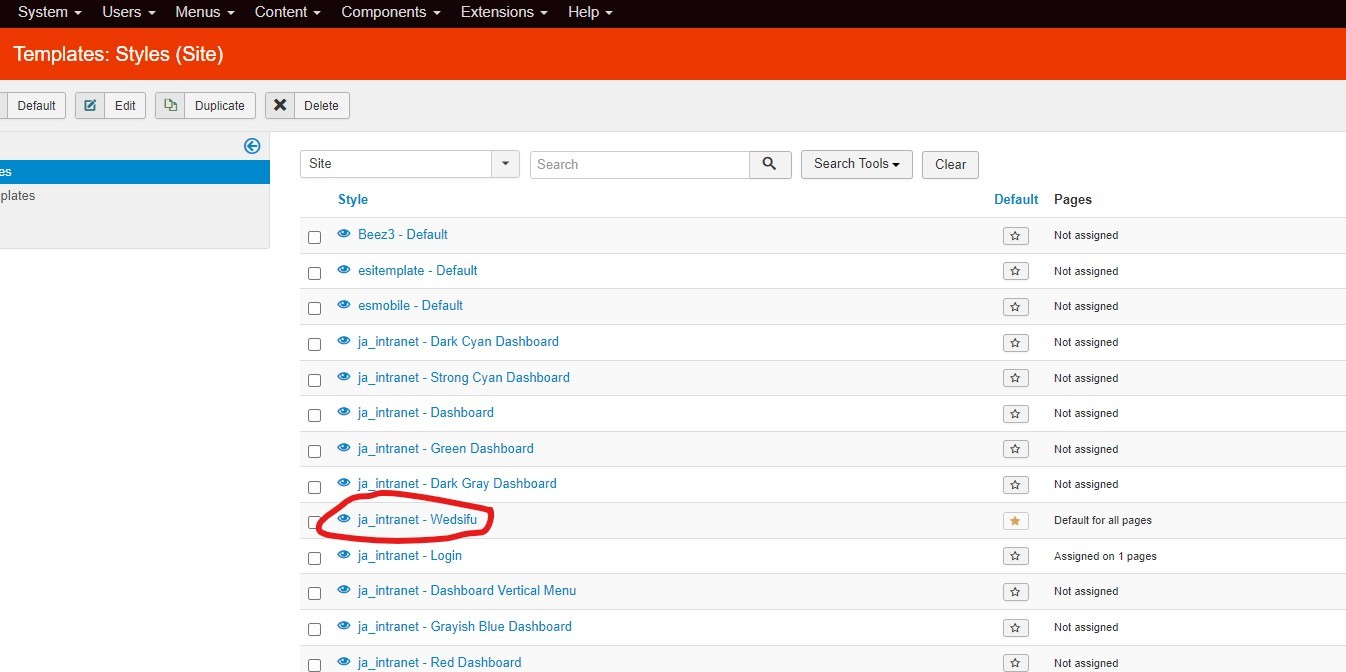
Task: Select ja_intranet - Dashboard row checkbox
Action: point(314,415)
